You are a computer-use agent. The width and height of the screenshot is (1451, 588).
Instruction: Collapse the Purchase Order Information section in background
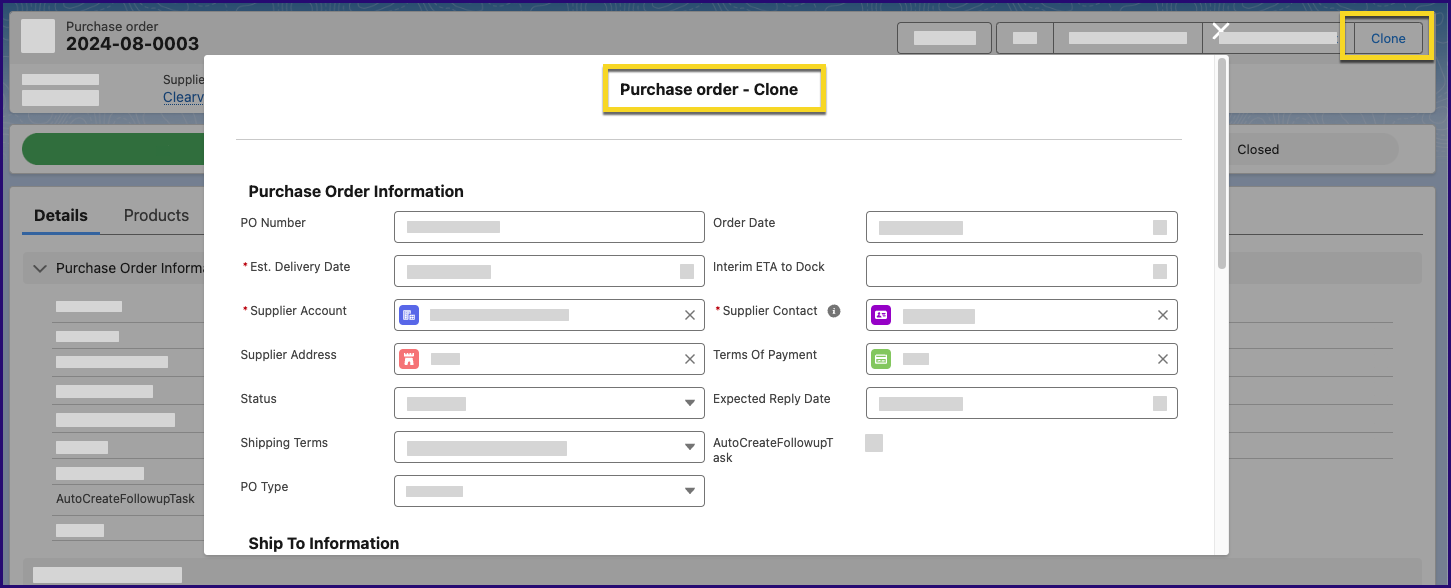click(40, 268)
